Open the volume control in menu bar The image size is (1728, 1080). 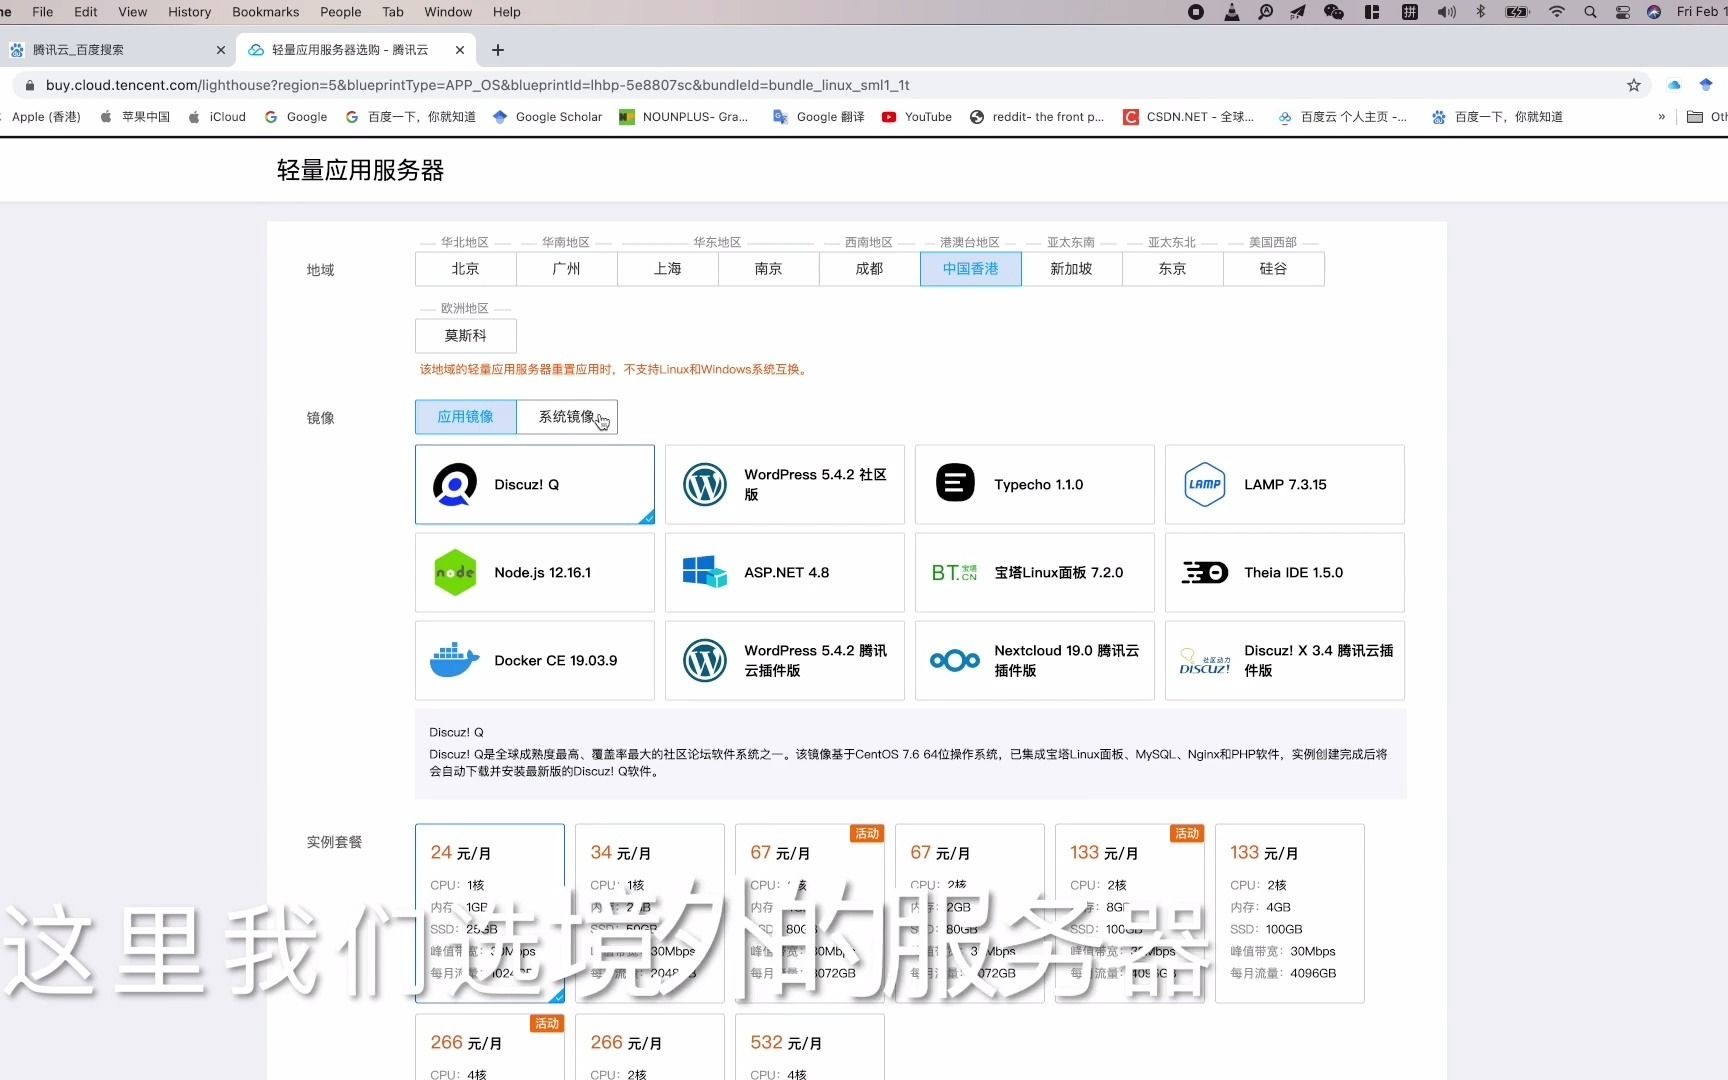click(1447, 12)
